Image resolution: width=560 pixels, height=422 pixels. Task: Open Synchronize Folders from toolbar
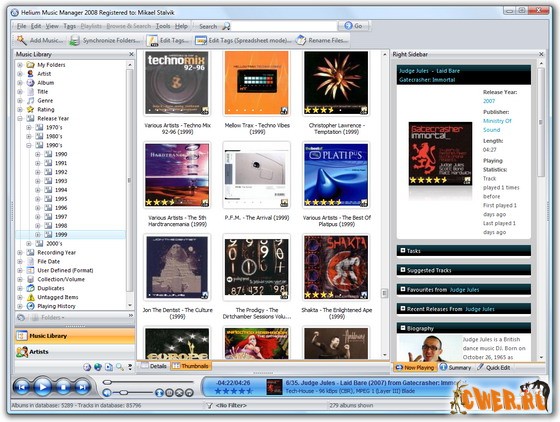(105, 40)
